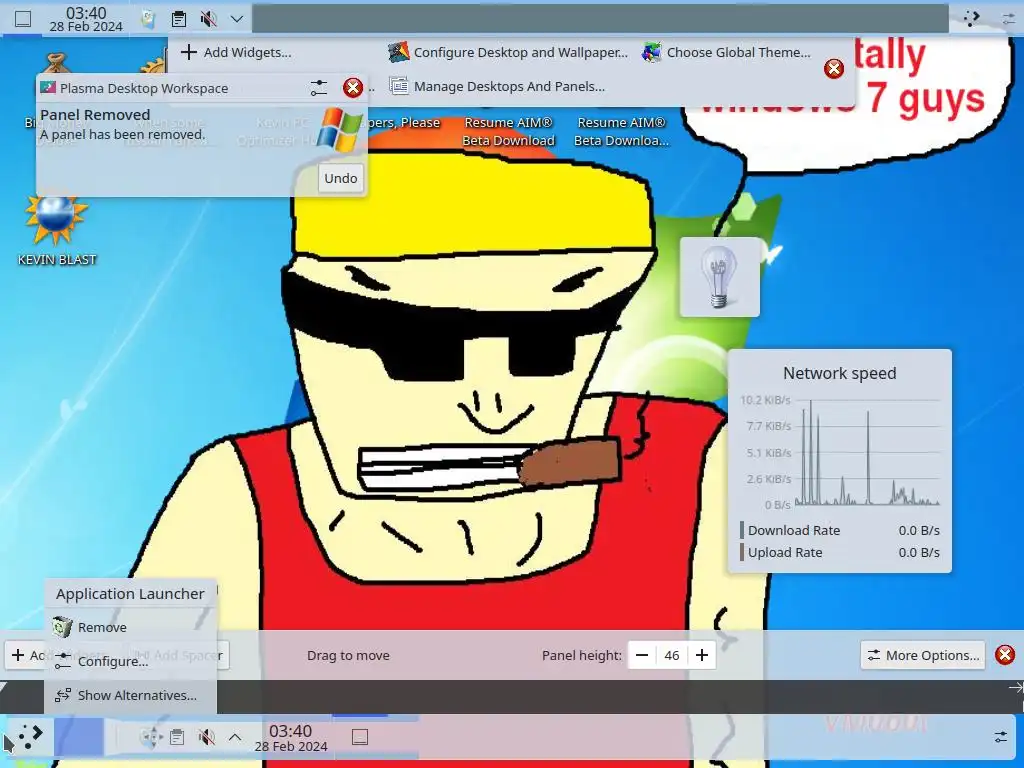Decrease panel height with minus button
Screen dimensions: 1024x768
642,655
